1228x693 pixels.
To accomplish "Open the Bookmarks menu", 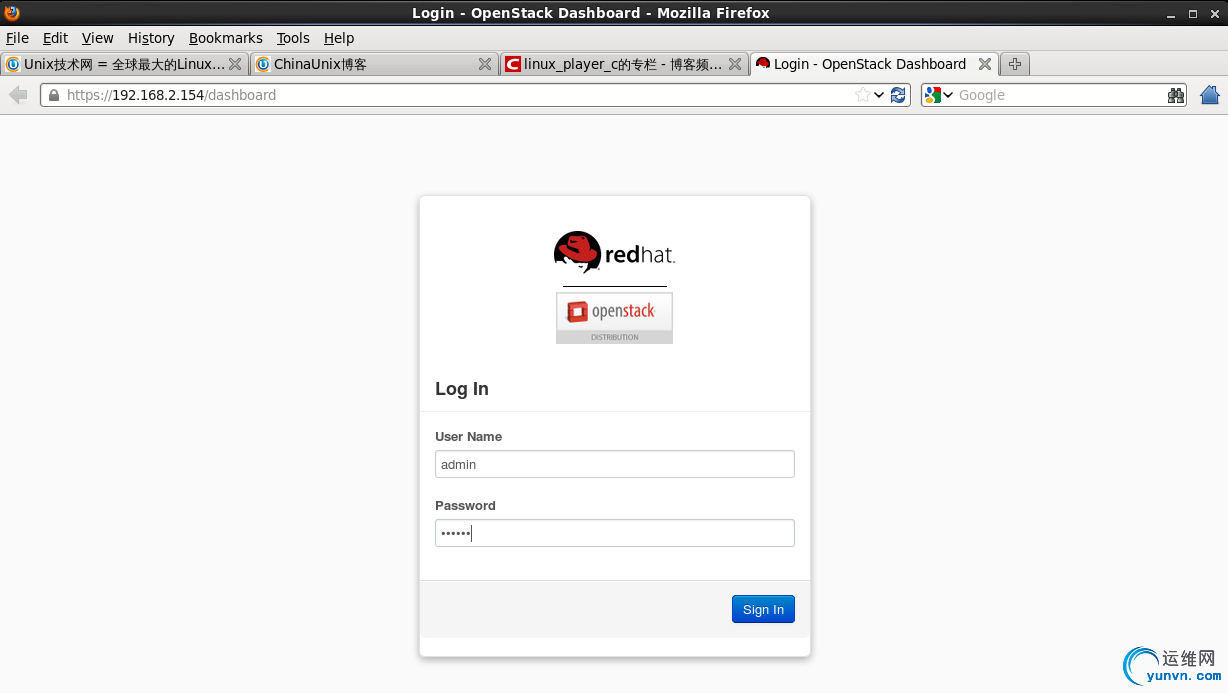I will (226, 38).
